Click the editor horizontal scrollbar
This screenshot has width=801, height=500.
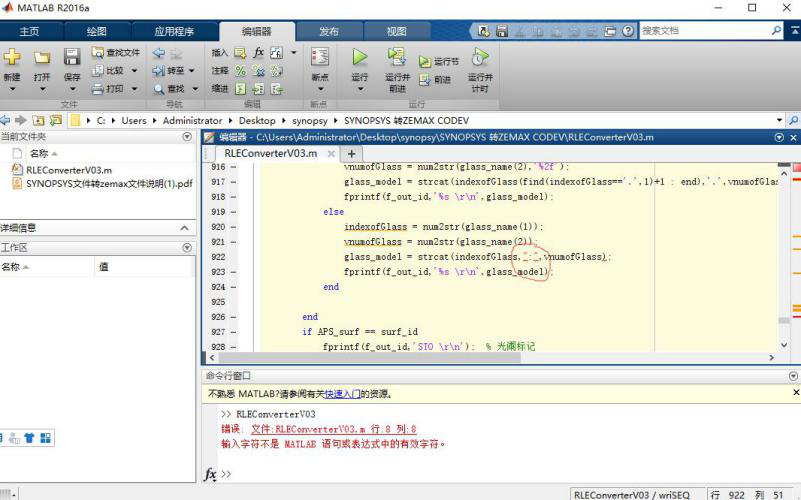click(x=368, y=358)
